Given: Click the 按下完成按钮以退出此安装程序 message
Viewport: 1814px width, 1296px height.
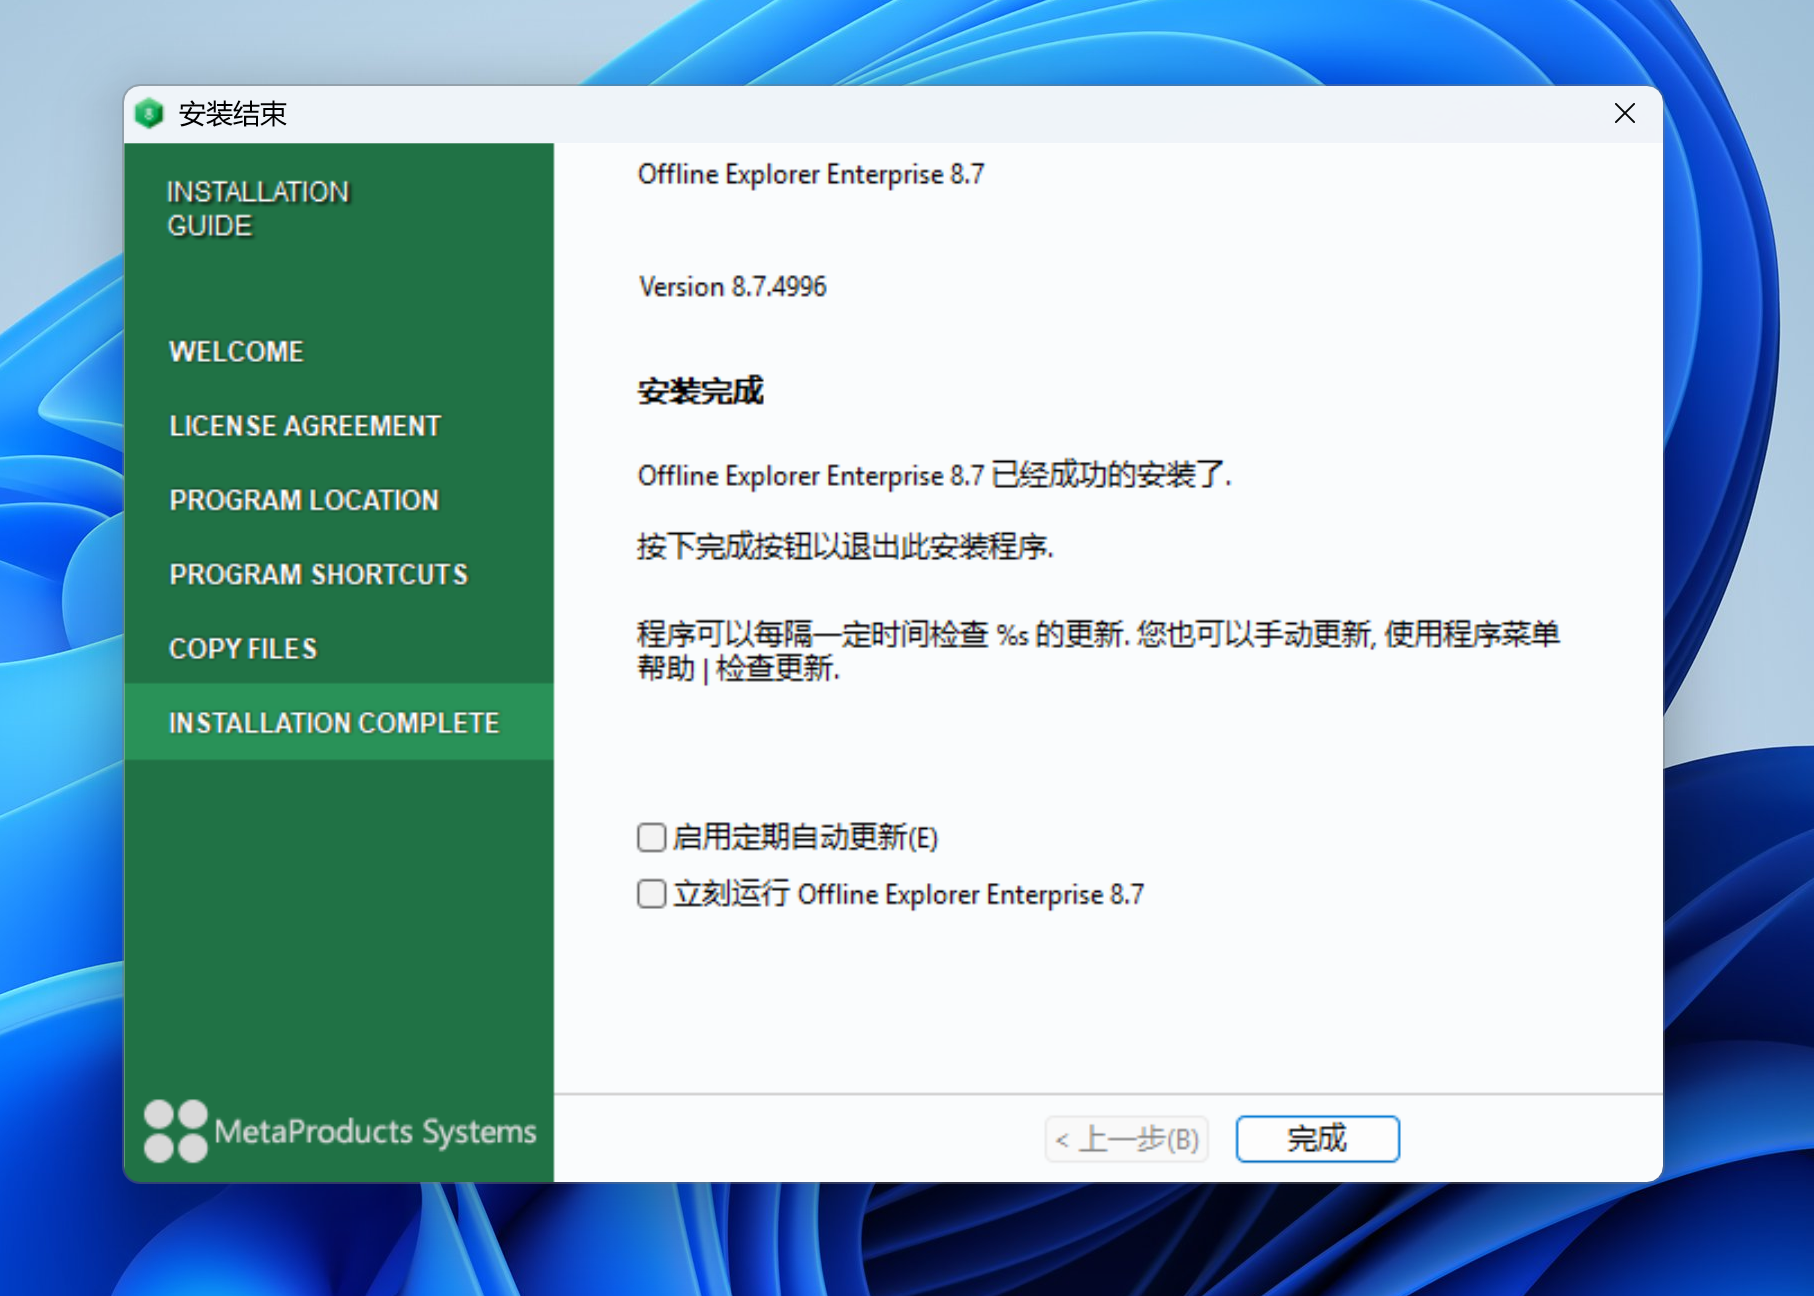Looking at the screenshot, I should pyautogui.click(x=845, y=547).
